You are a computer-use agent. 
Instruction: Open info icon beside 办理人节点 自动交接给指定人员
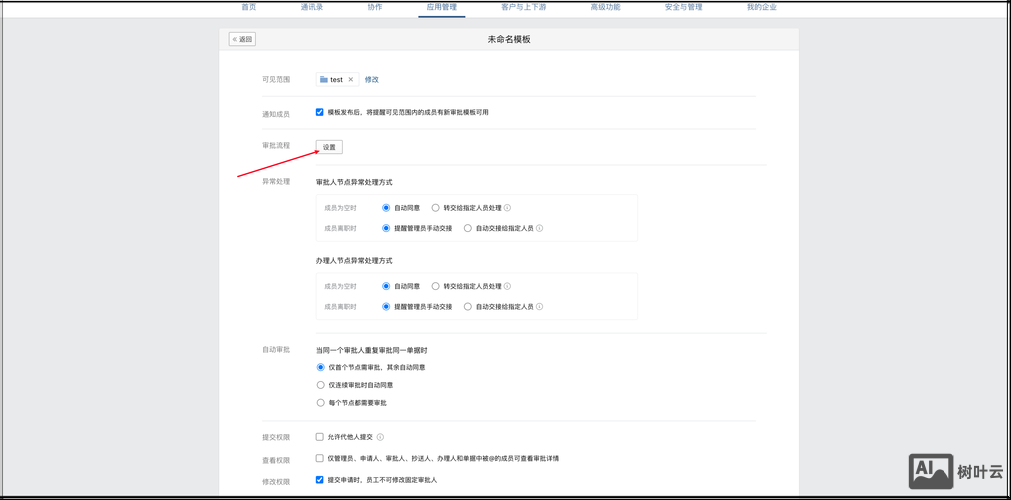pyautogui.click(x=540, y=306)
